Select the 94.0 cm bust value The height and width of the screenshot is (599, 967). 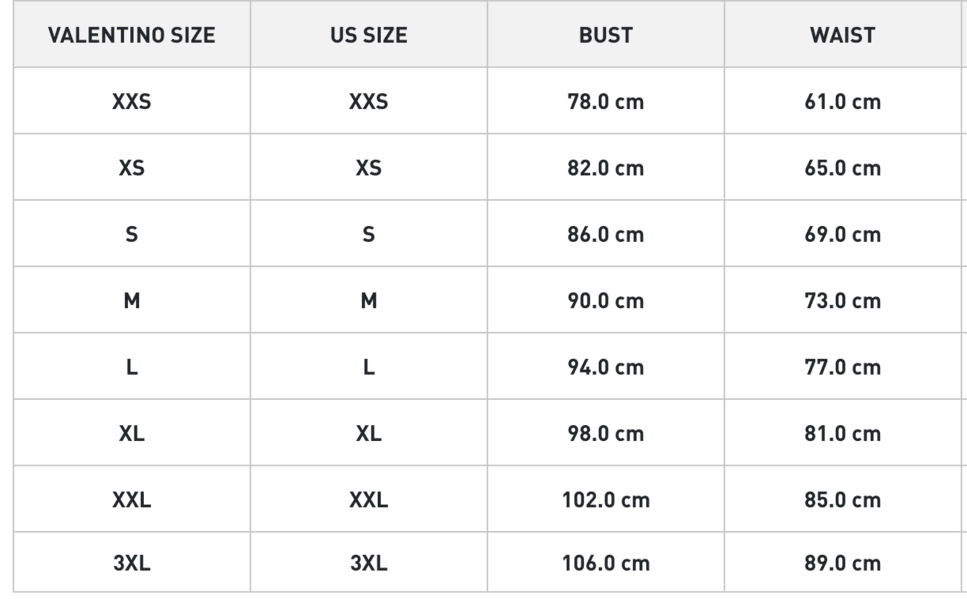point(606,367)
